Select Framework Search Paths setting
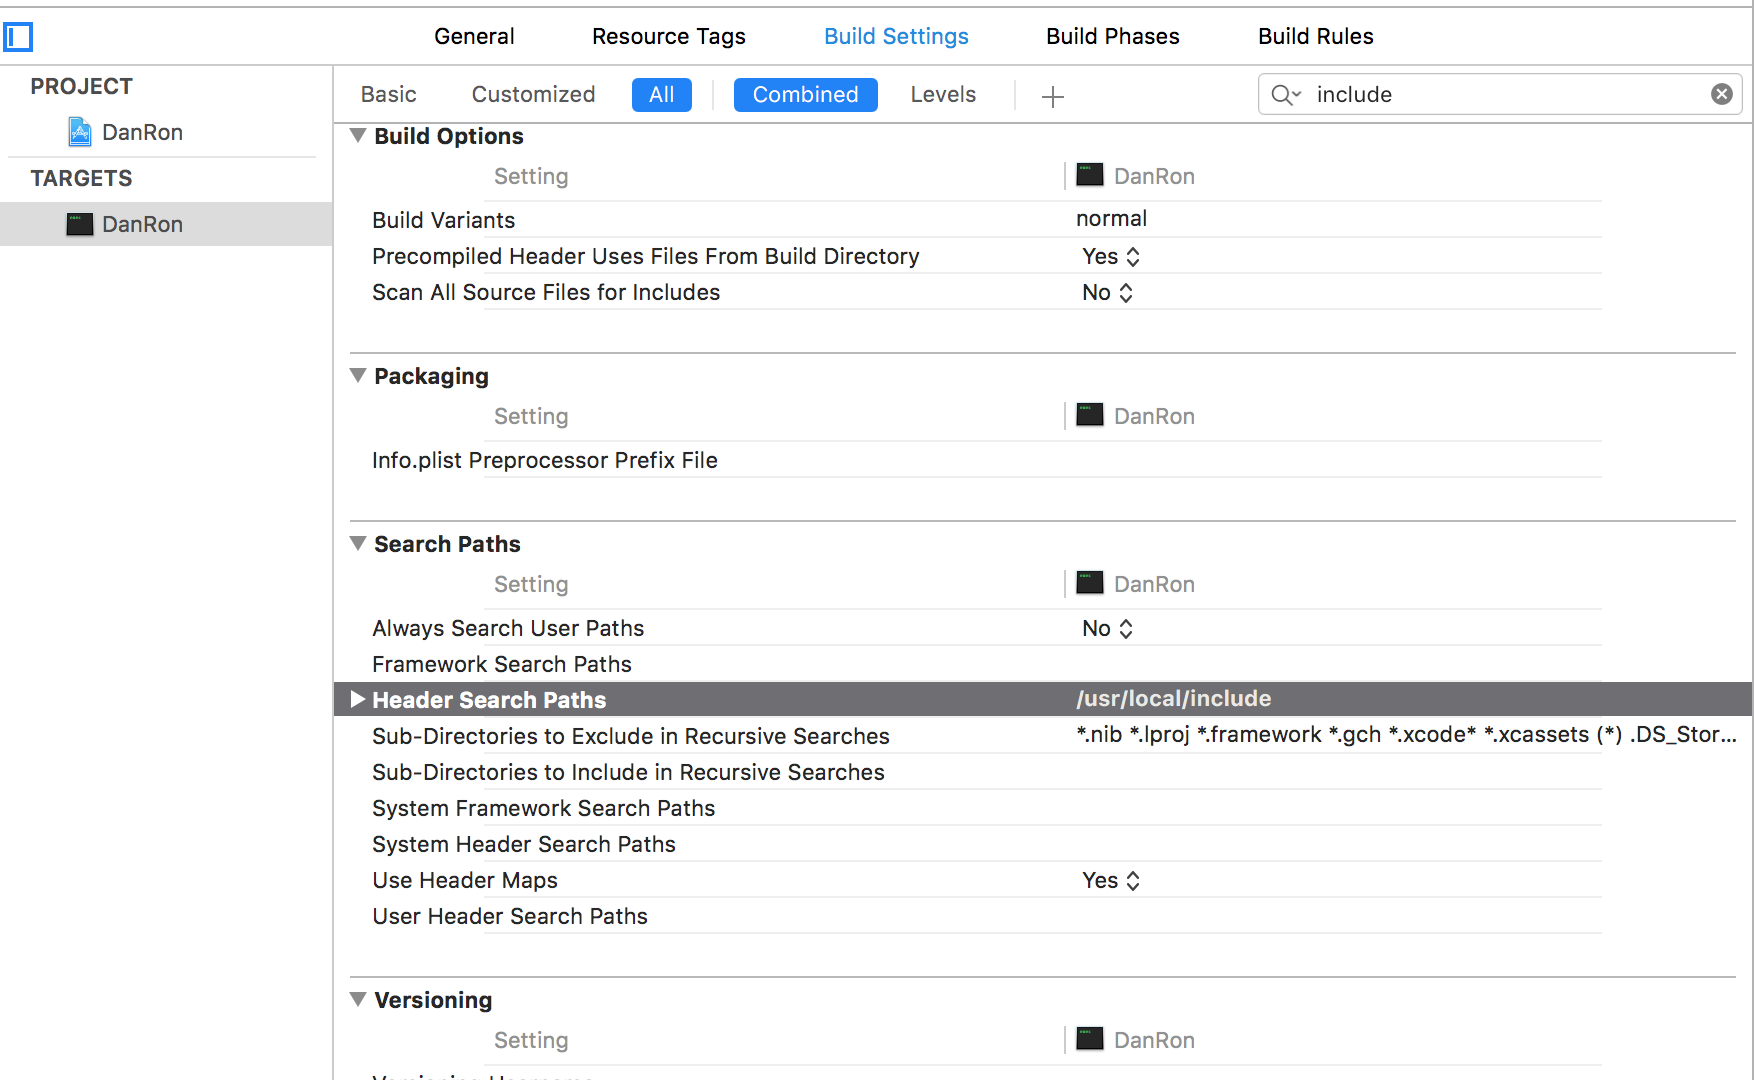 (x=502, y=664)
